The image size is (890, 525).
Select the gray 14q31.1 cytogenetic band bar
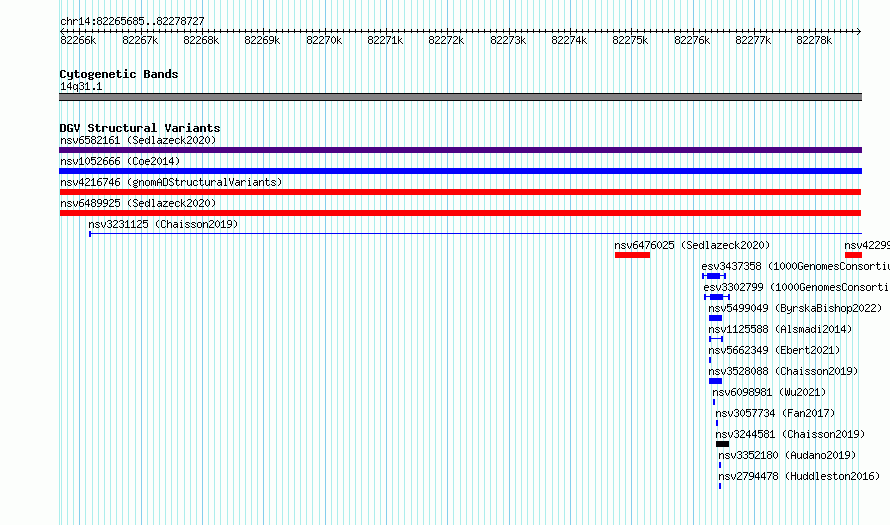tap(460, 97)
